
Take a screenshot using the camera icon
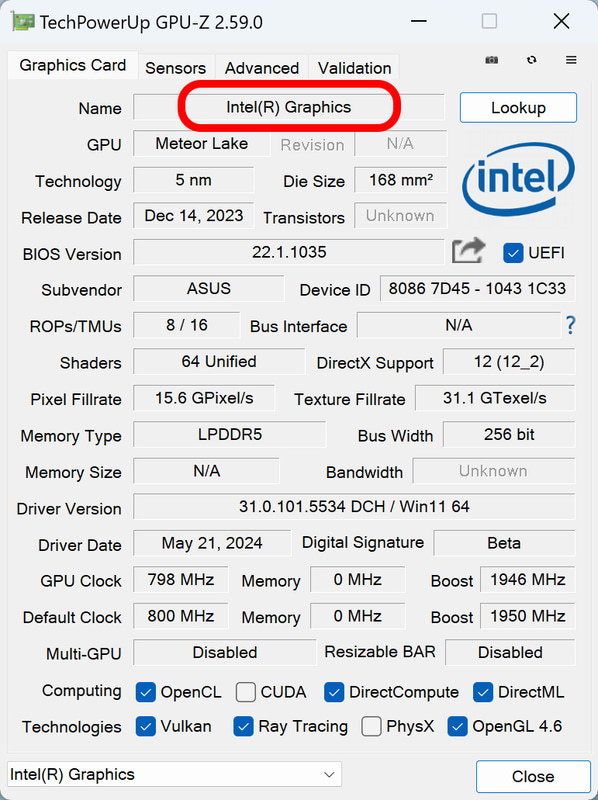pos(491,60)
